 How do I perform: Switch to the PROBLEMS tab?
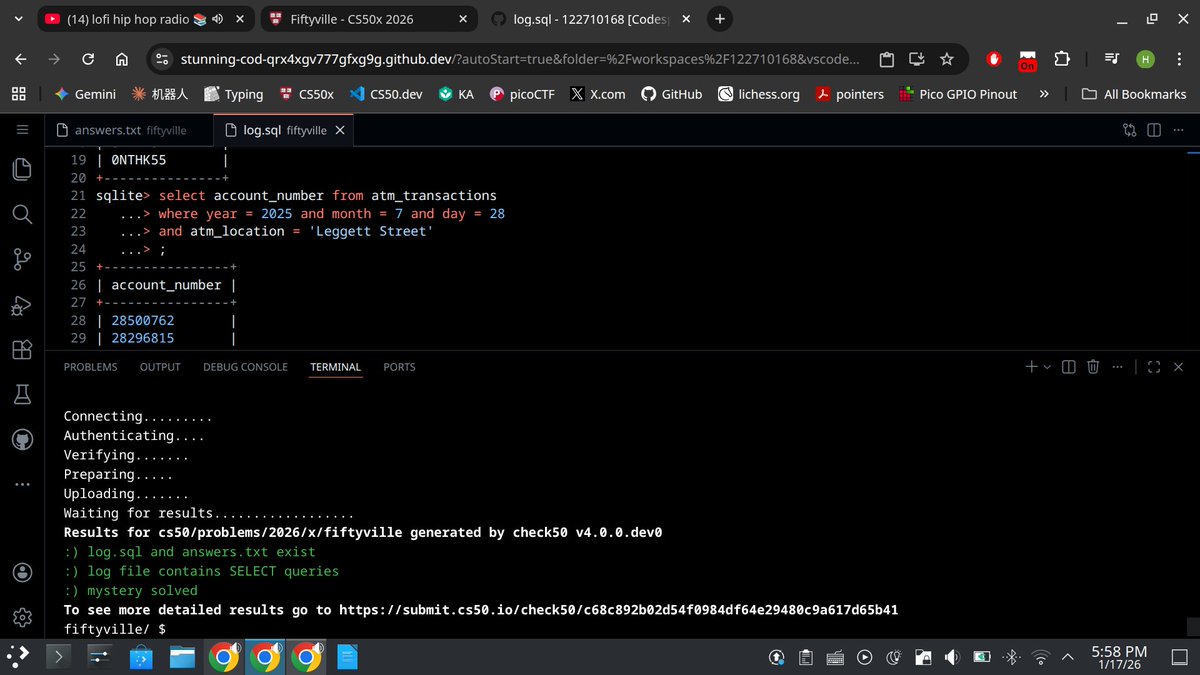click(90, 367)
